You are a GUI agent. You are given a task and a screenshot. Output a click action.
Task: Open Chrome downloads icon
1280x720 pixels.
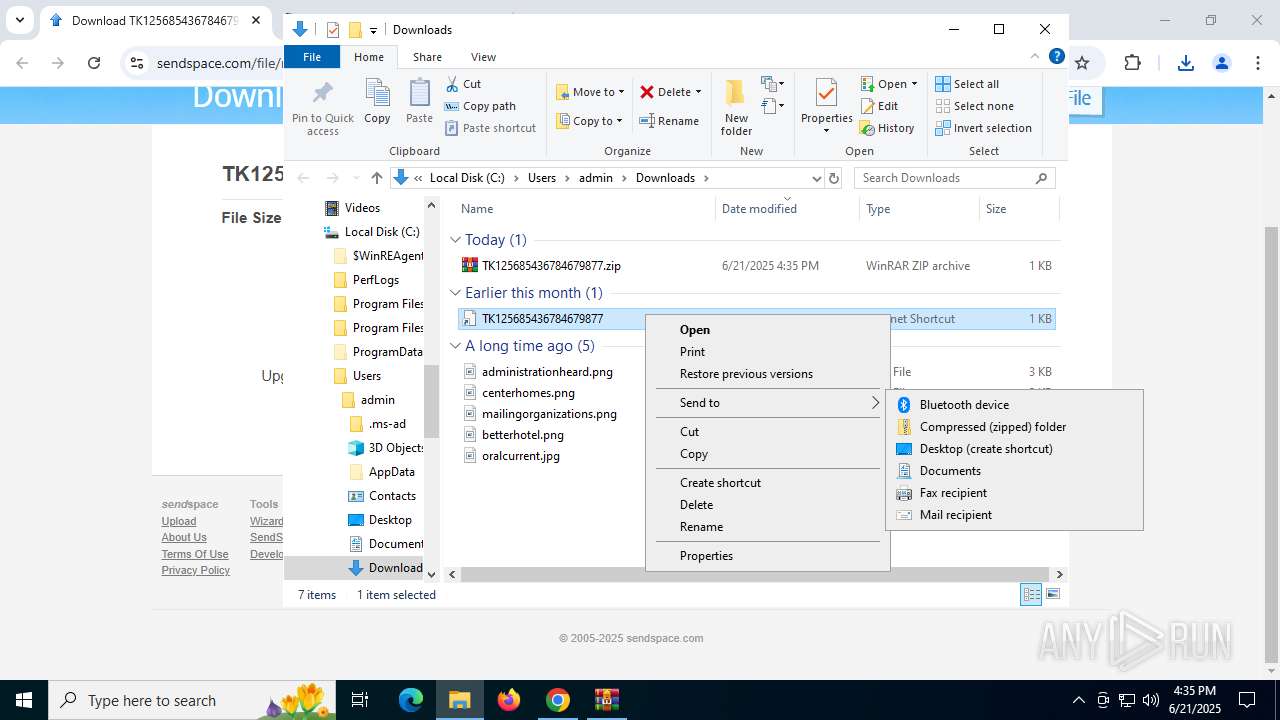tap(1186, 63)
